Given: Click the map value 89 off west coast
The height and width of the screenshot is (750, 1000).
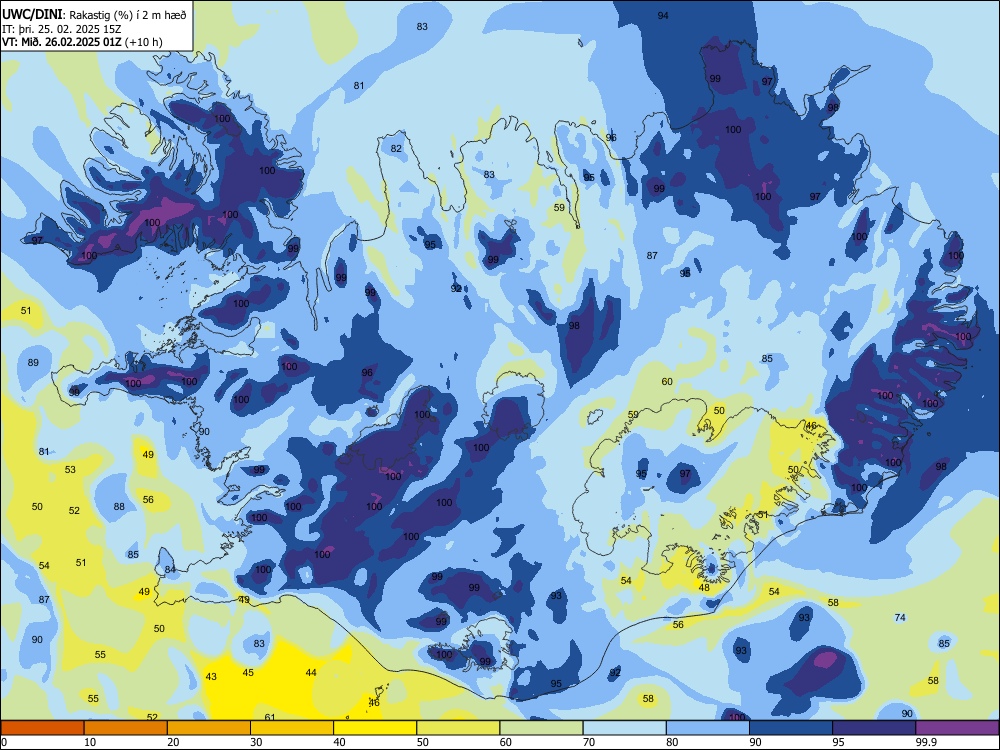Looking at the screenshot, I should pos(33,362).
